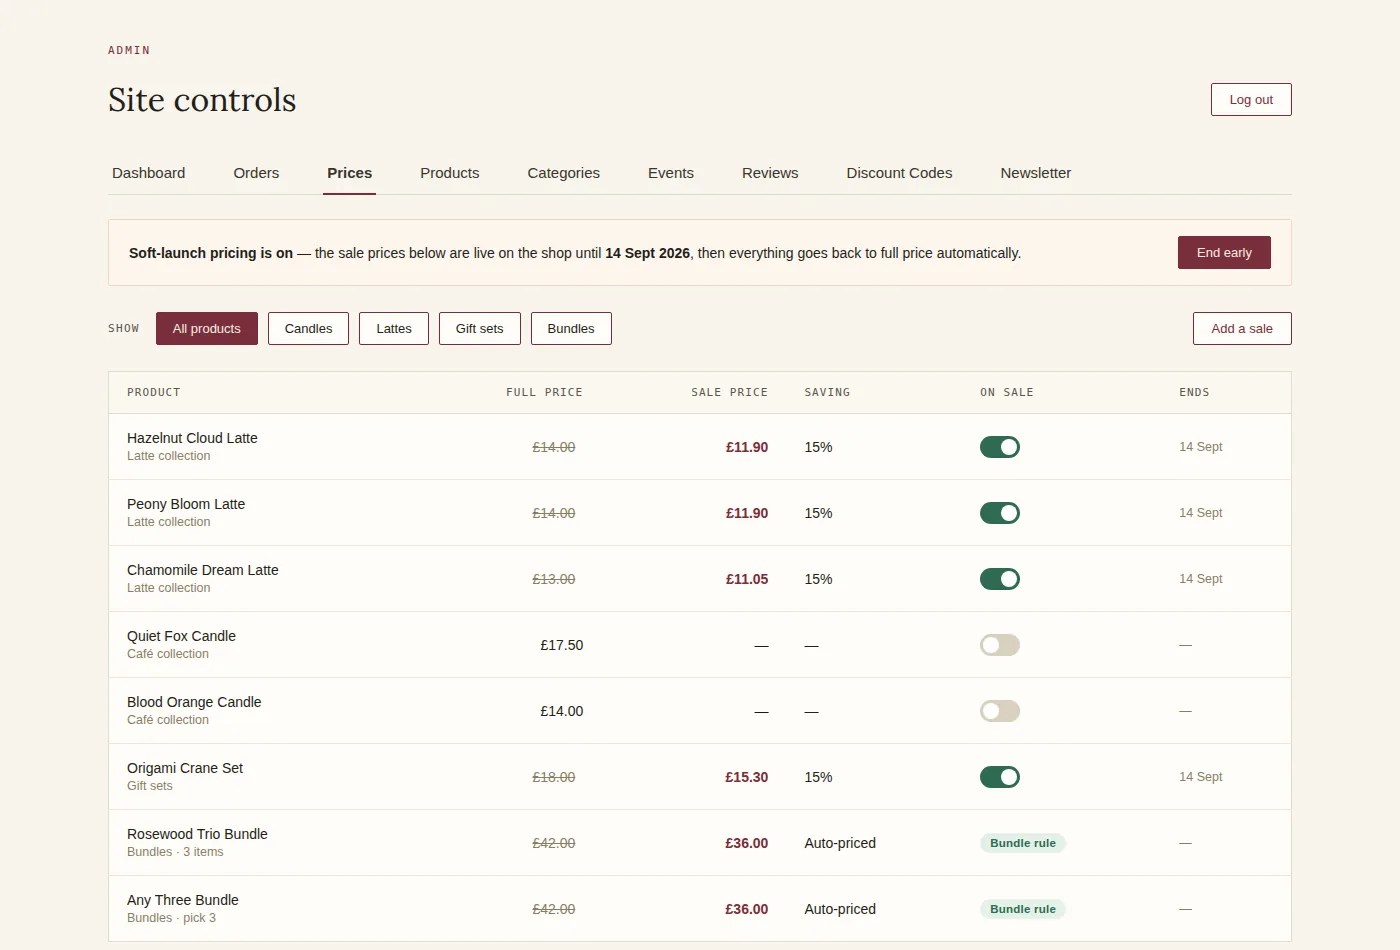Switch on Blood Orange Candle sale
This screenshot has height=950, width=1400.
pos(999,711)
